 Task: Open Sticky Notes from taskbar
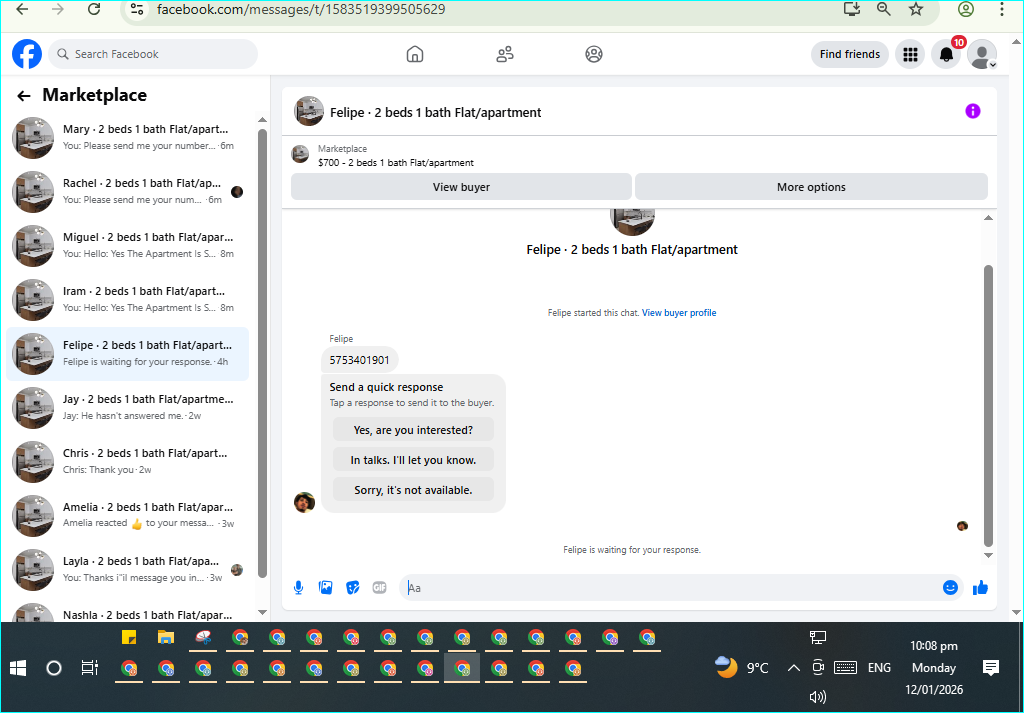pyautogui.click(x=129, y=637)
